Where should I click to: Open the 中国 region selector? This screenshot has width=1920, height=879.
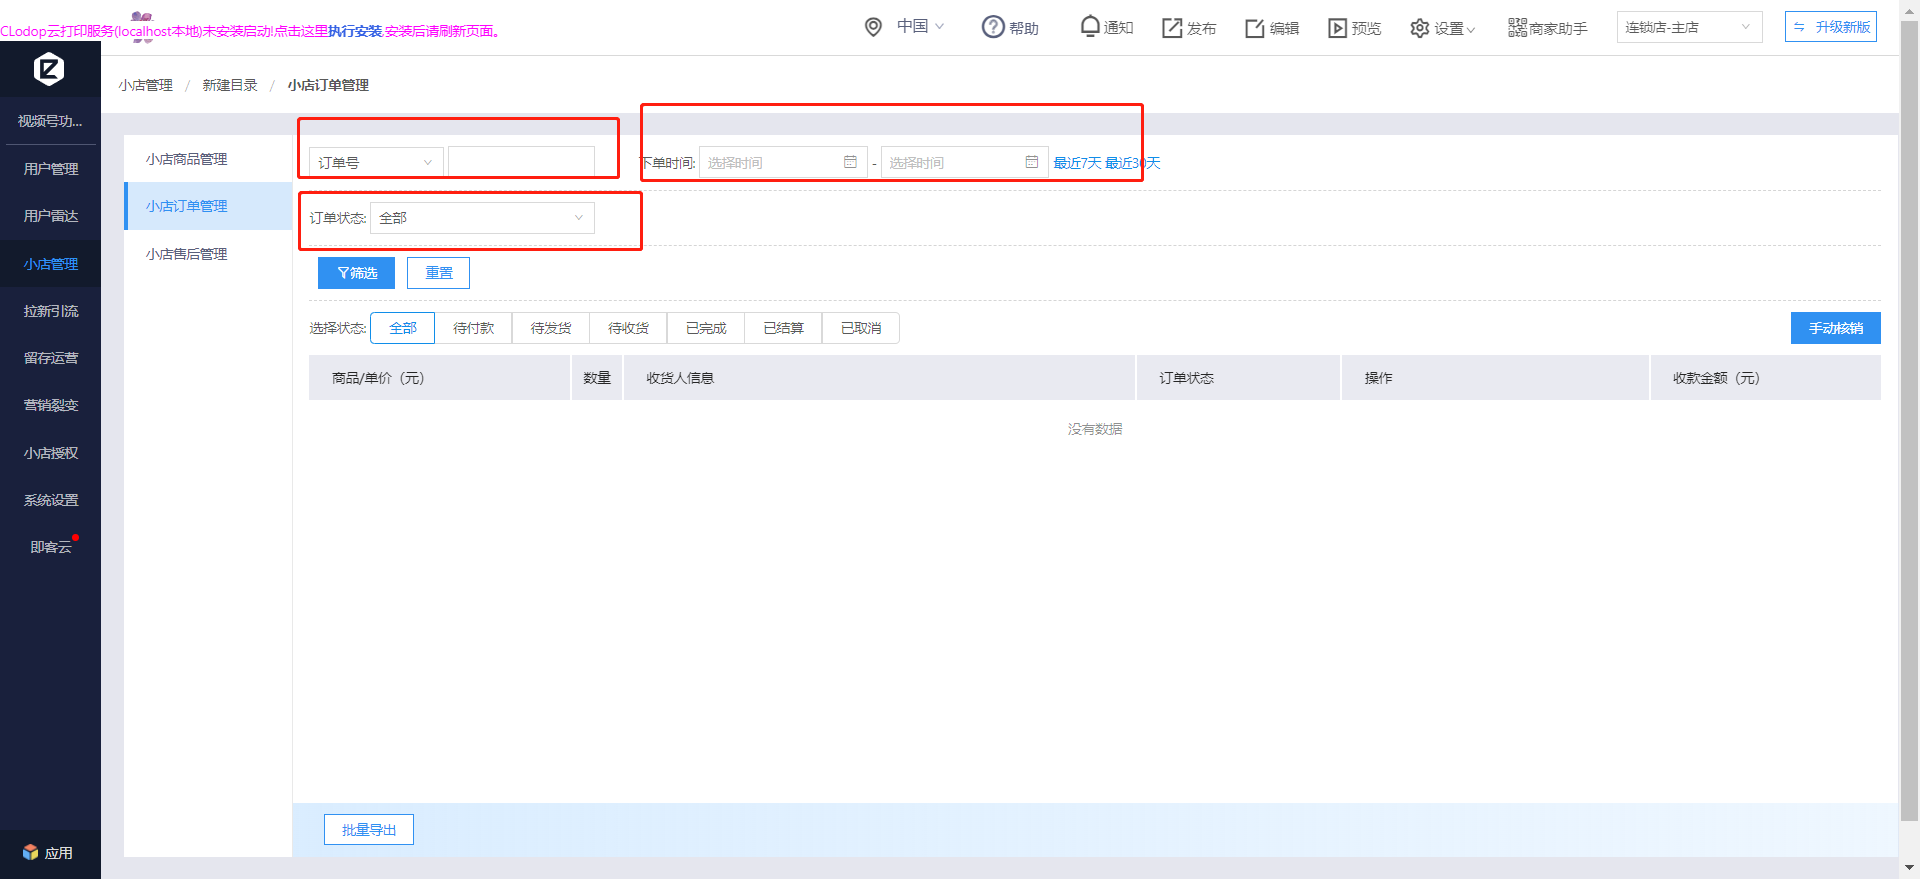tap(920, 26)
